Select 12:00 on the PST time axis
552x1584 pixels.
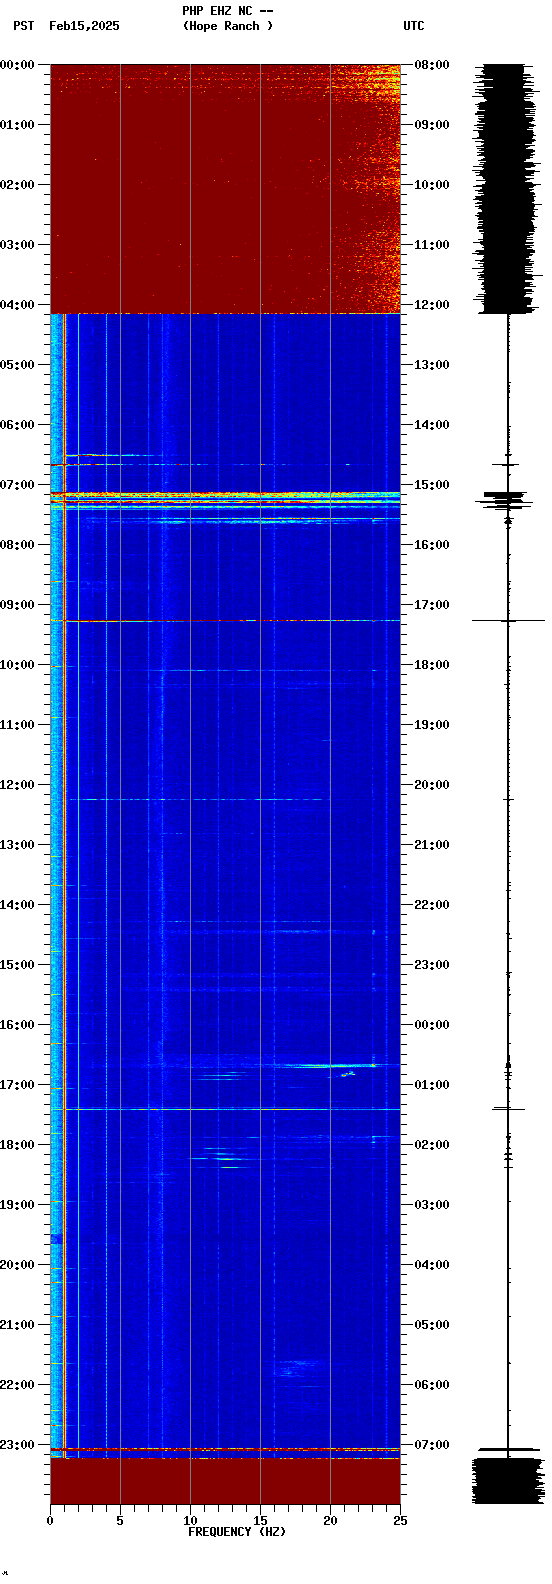pyautogui.click(x=17, y=784)
